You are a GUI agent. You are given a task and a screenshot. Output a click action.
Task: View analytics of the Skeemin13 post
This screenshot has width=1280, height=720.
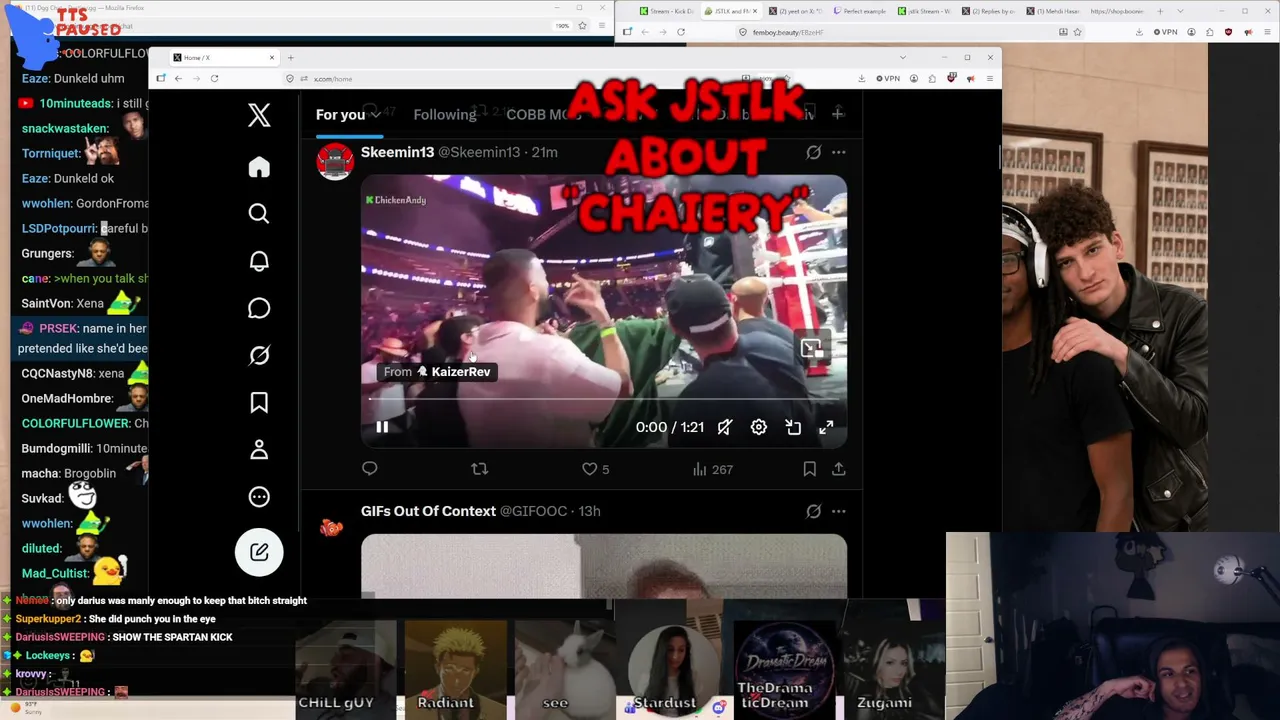(712, 468)
